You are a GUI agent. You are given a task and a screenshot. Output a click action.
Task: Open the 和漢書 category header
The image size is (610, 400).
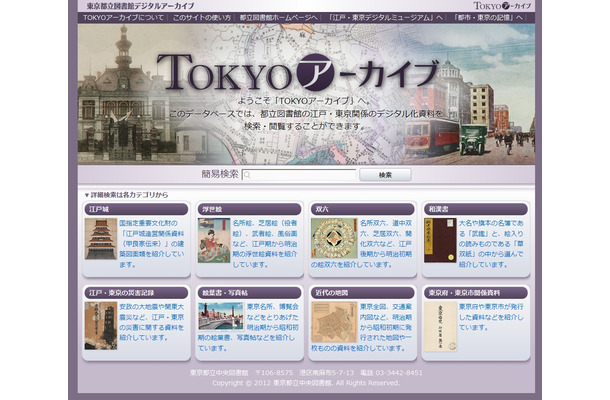point(476,209)
